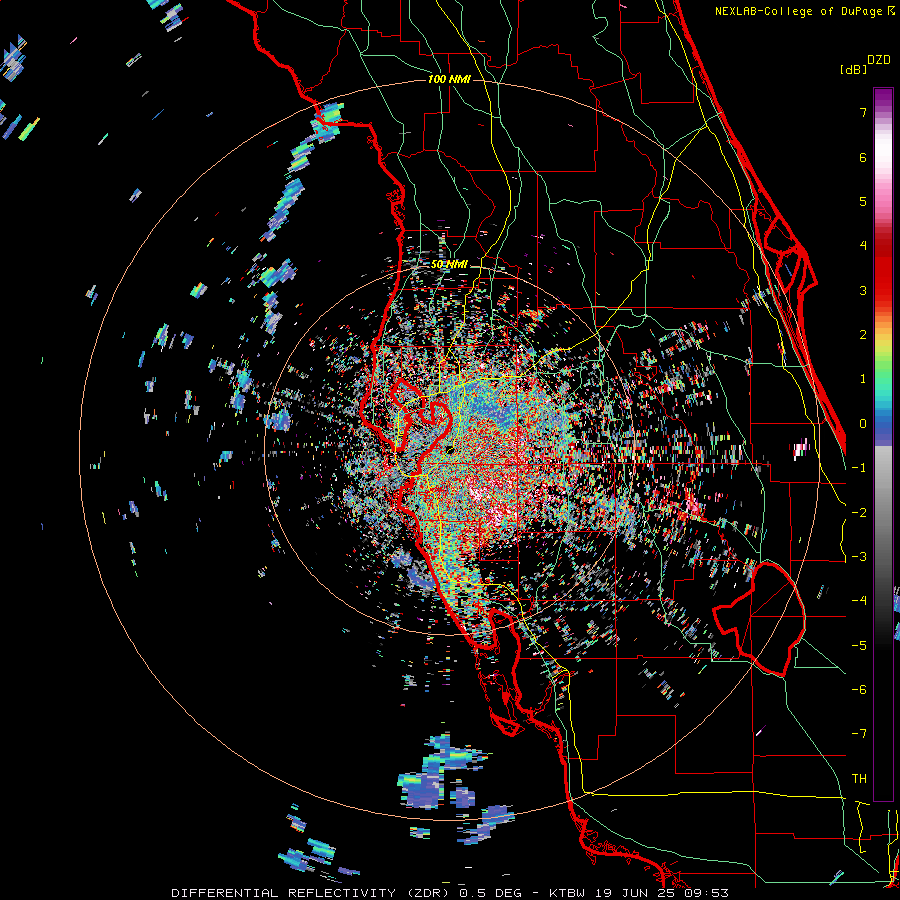Click the "NEXLAB-College of DuPage" credit text
This screenshot has width=900, height=900.
pyautogui.click(x=801, y=11)
